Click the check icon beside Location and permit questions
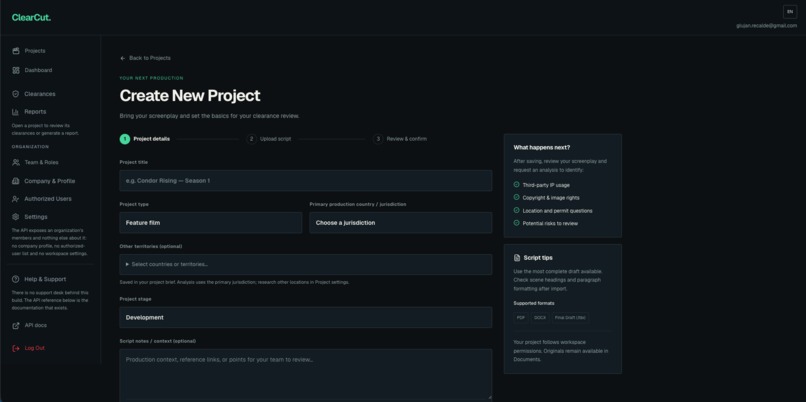This screenshot has width=806, height=402. [x=517, y=210]
